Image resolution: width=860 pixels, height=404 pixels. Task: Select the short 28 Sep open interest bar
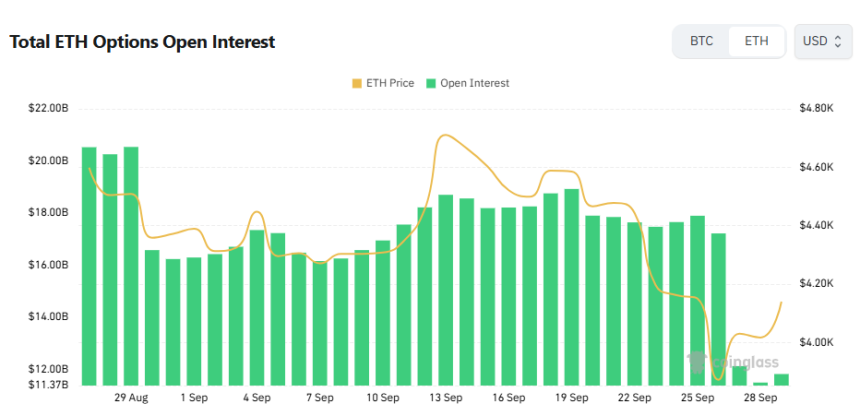[760, 383]
